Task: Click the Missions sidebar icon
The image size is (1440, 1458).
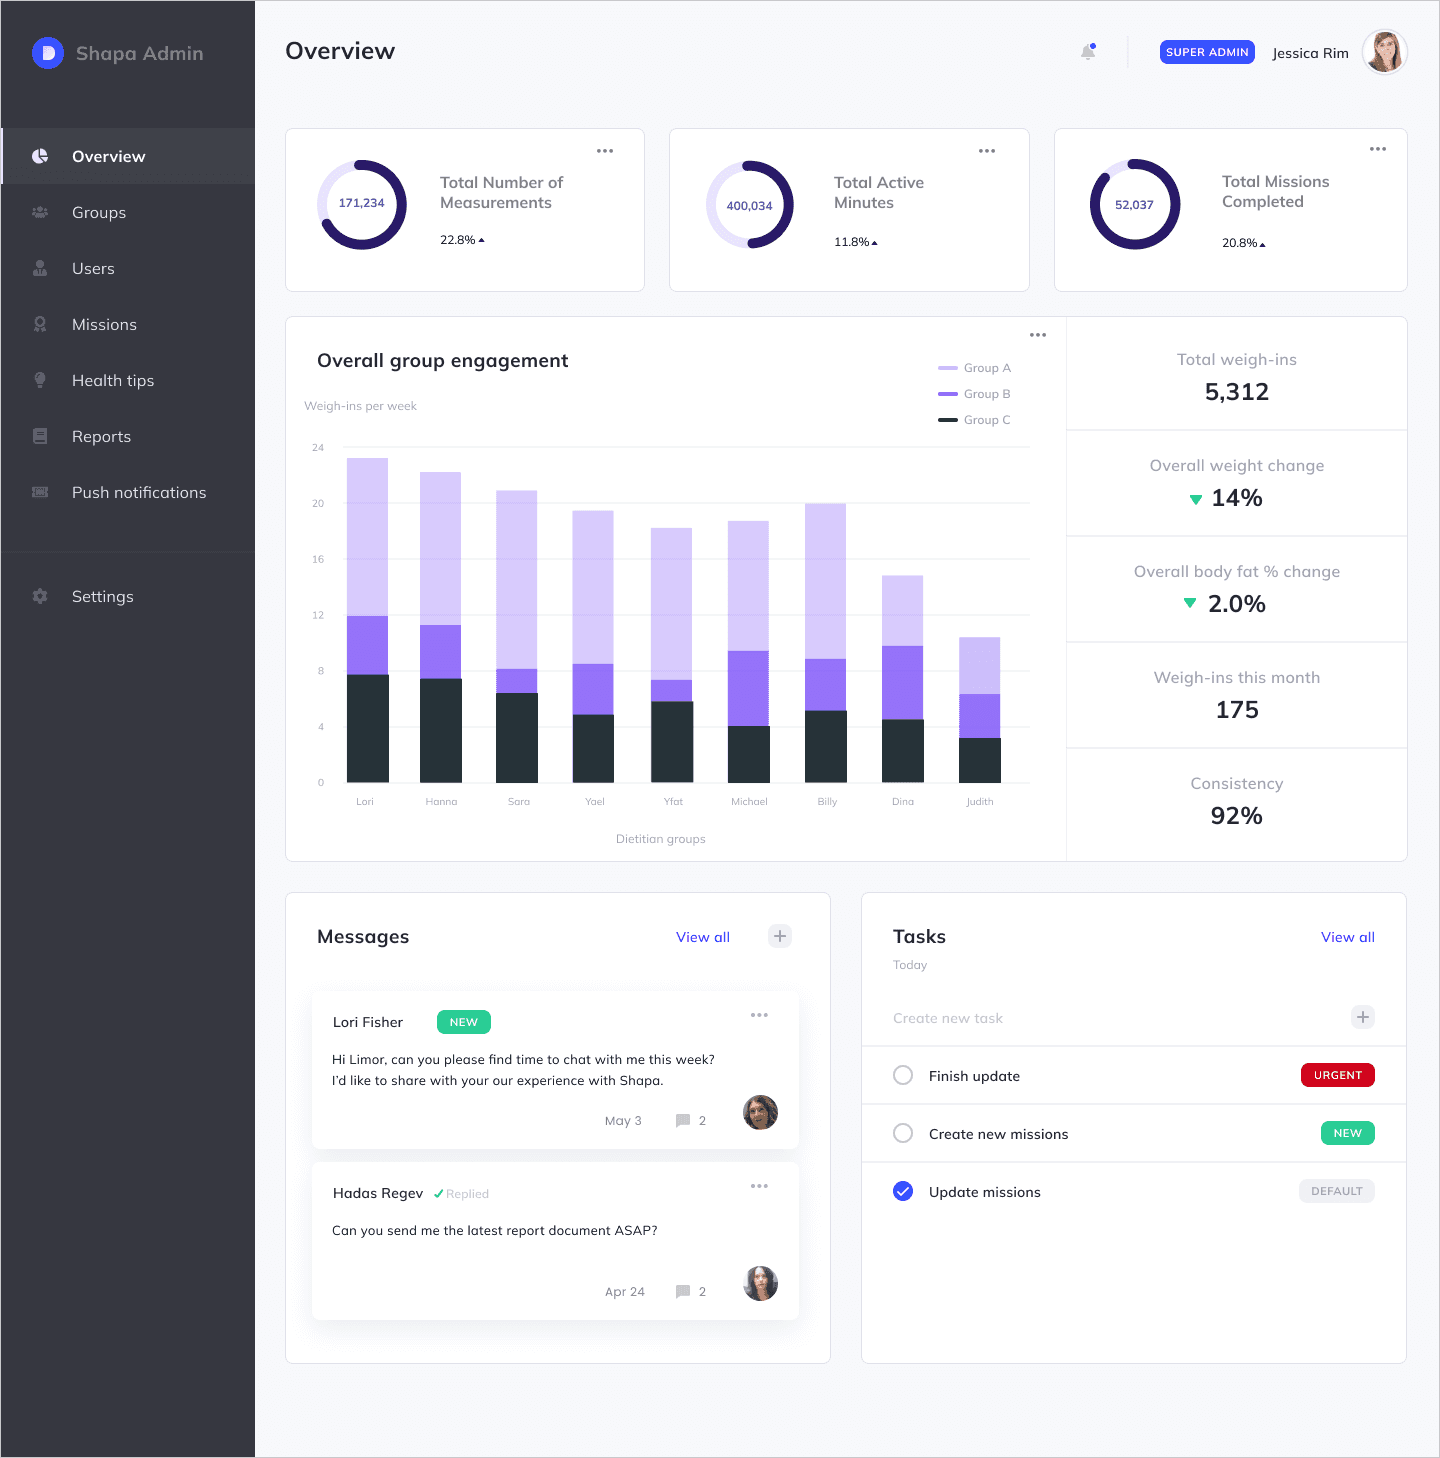Action: 40,324
